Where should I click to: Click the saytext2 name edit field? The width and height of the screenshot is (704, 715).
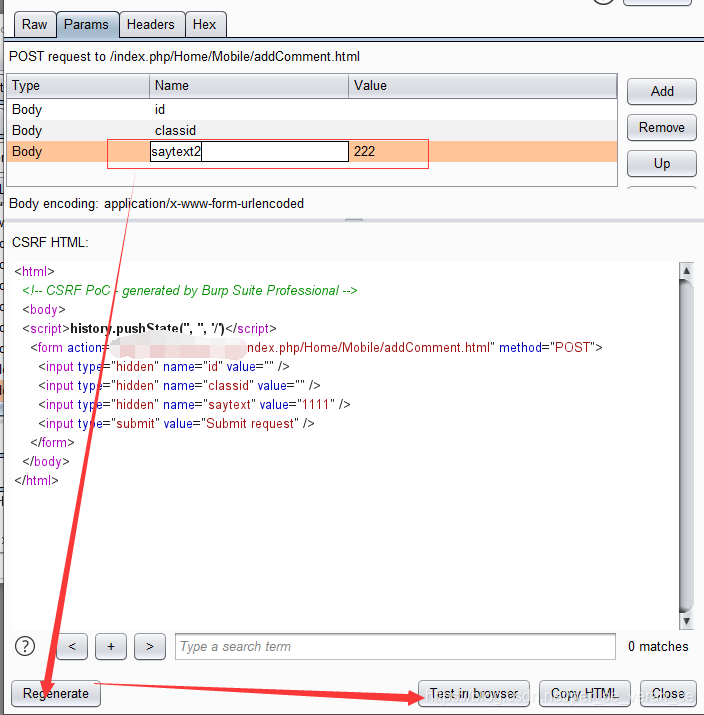coord(249,151)
